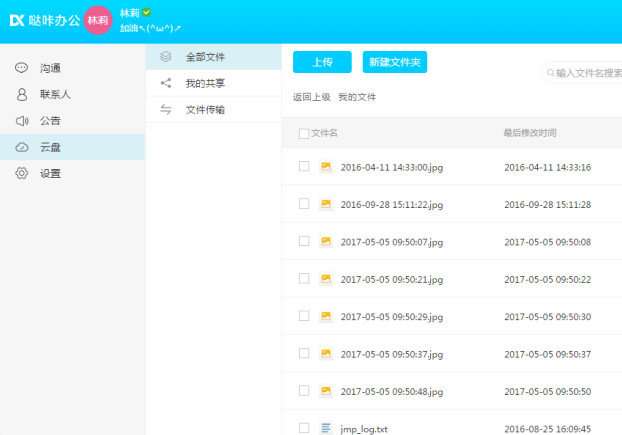Click the 返回上级 link
The width and height of the screenshot is (622, 435).
pyautogui.click(x=311, y=97)
